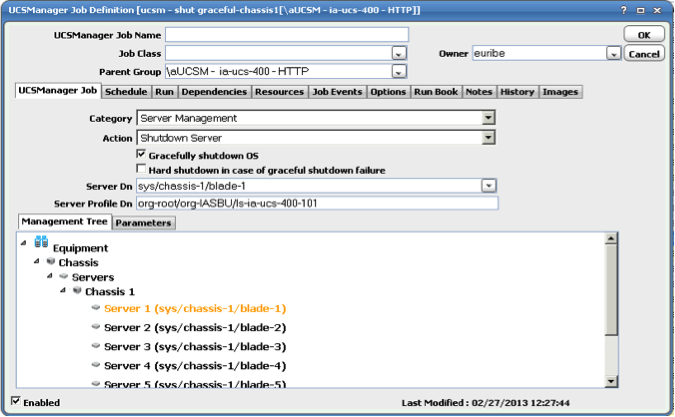Click the Chassis 1 node icon
Viewport: 675px width, 417px height.
pyautogui.click(x=77, y=291)
